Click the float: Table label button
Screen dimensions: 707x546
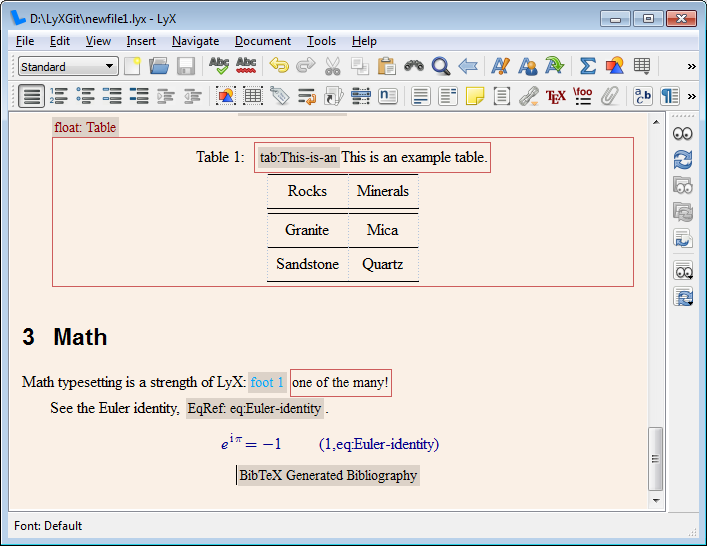tap(85, 127)
